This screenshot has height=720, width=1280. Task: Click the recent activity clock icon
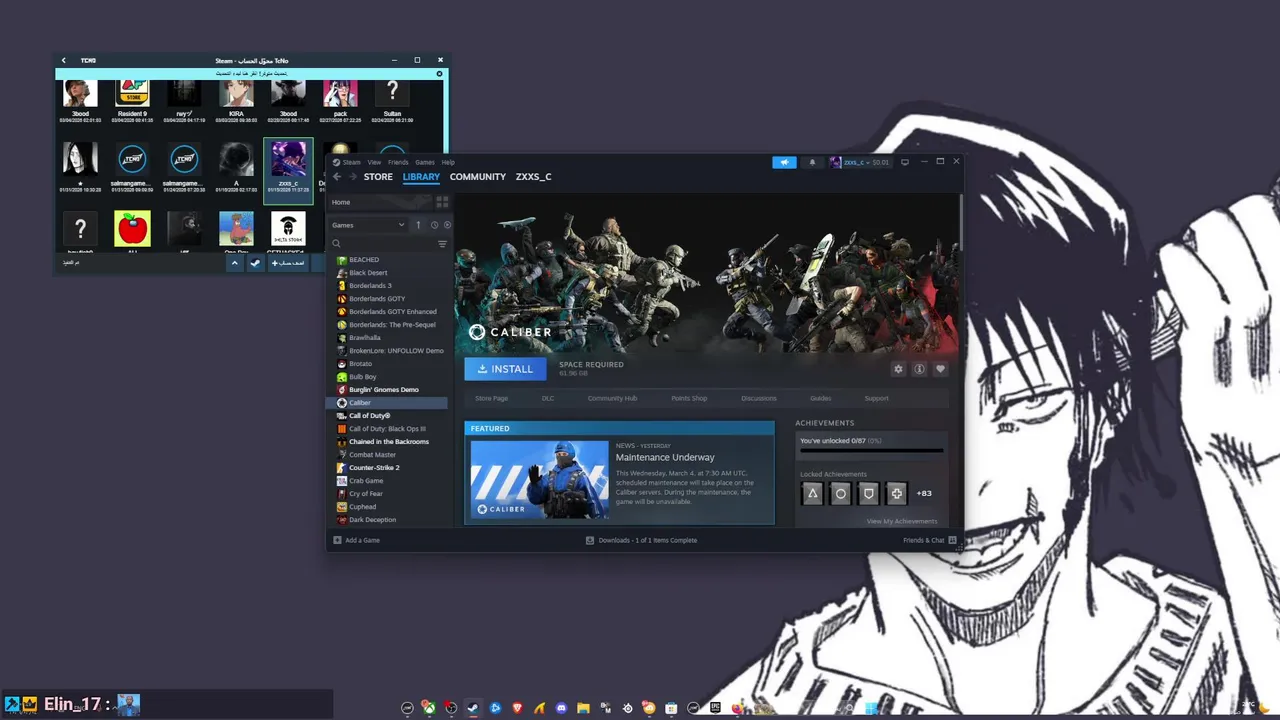(434, 225)
